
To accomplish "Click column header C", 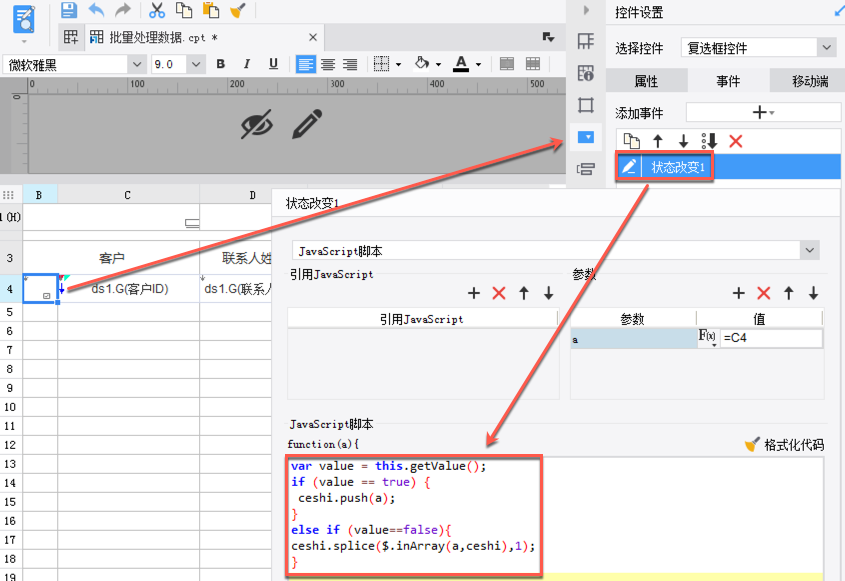I will (128, 195).
